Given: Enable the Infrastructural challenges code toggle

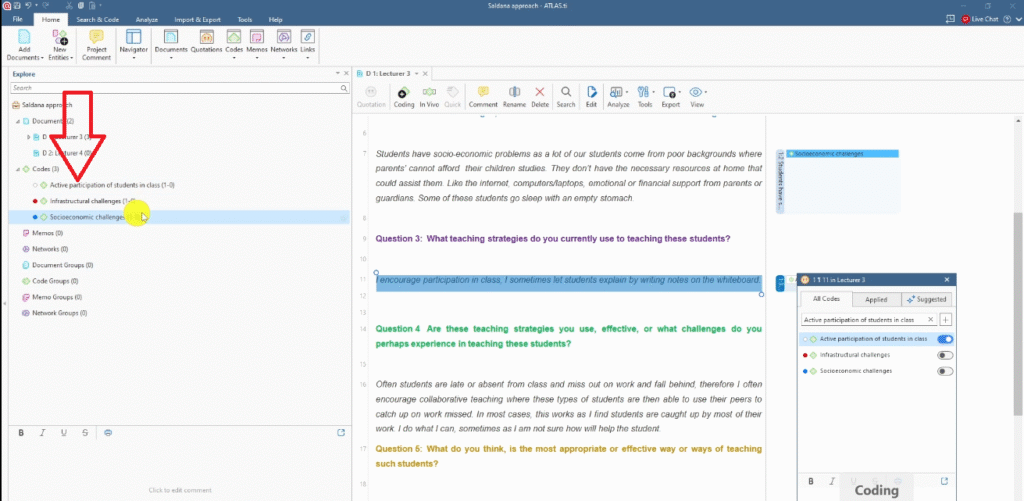Looking at the screenshot, I should (944, 355).
